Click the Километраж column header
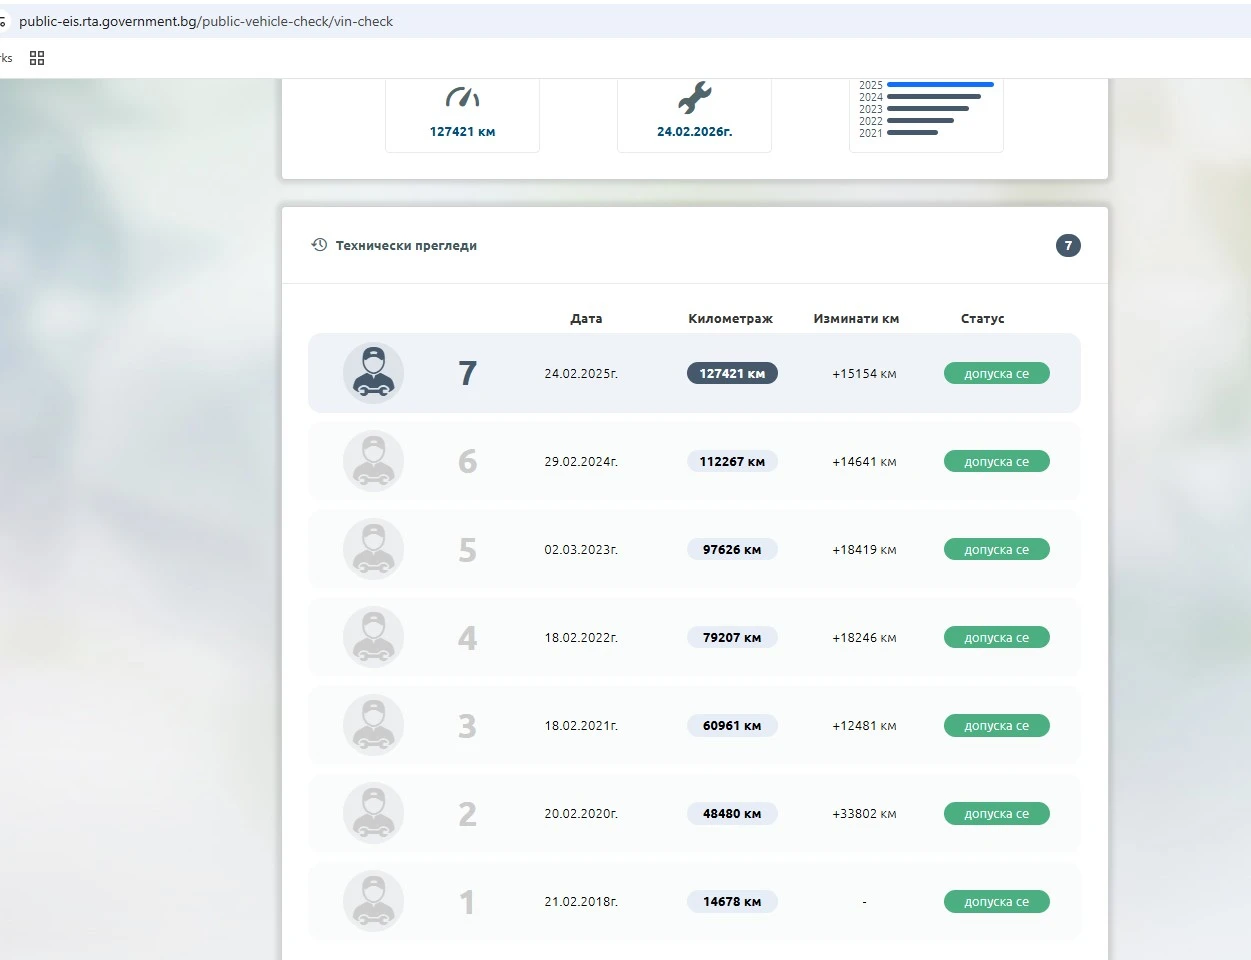The width and height of the screenshot is (1251, 960). coord(730,318)
